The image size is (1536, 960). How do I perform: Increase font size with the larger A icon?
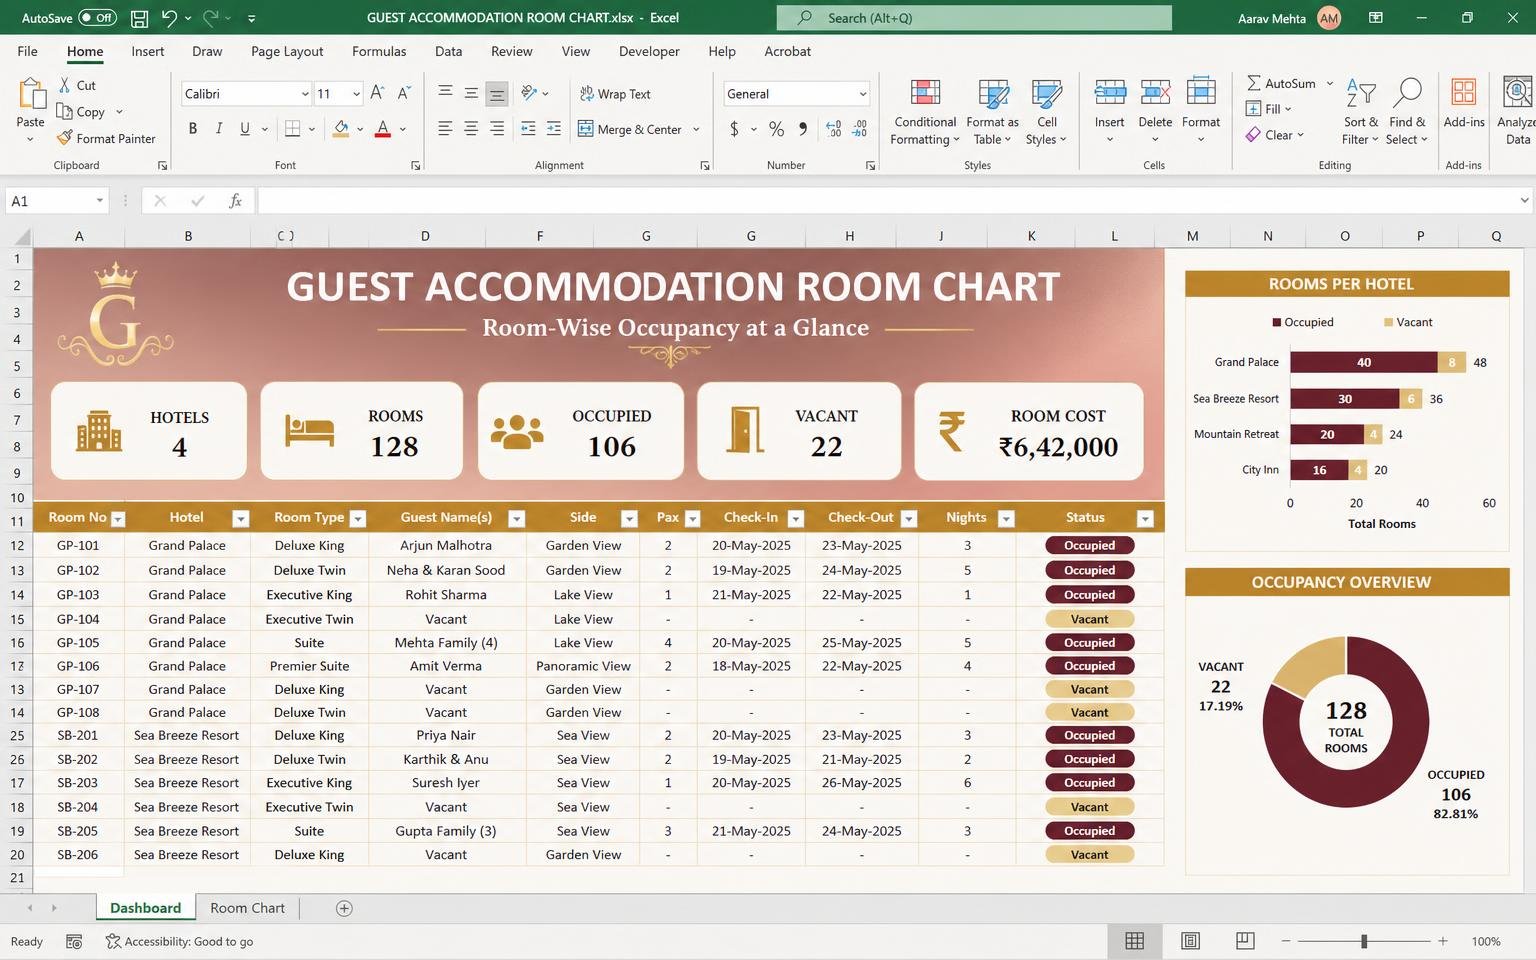[x=377, y=93]
